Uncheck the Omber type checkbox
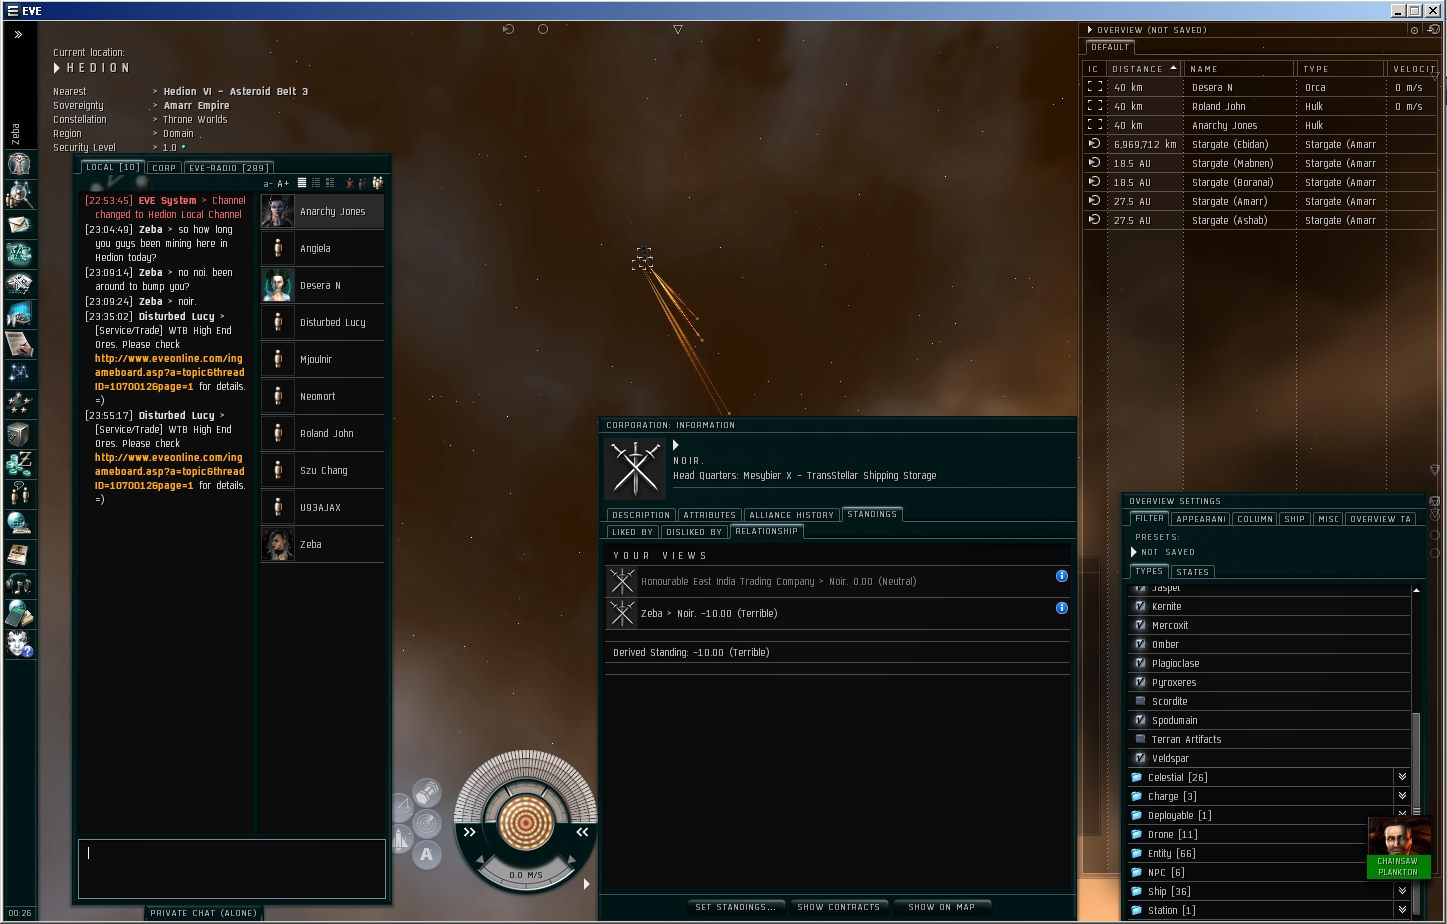Viewport: 1447px width, 924px height. point(1140,644)
